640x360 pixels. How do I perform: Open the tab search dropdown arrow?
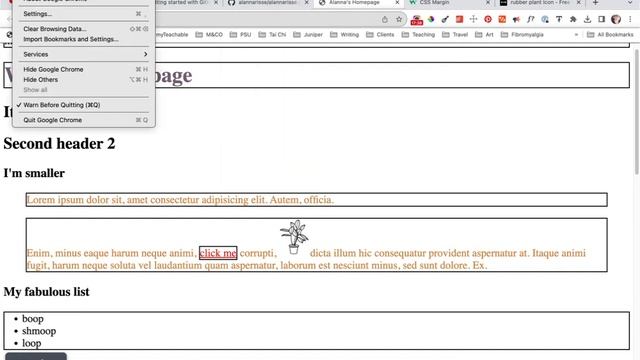(630, 3)
